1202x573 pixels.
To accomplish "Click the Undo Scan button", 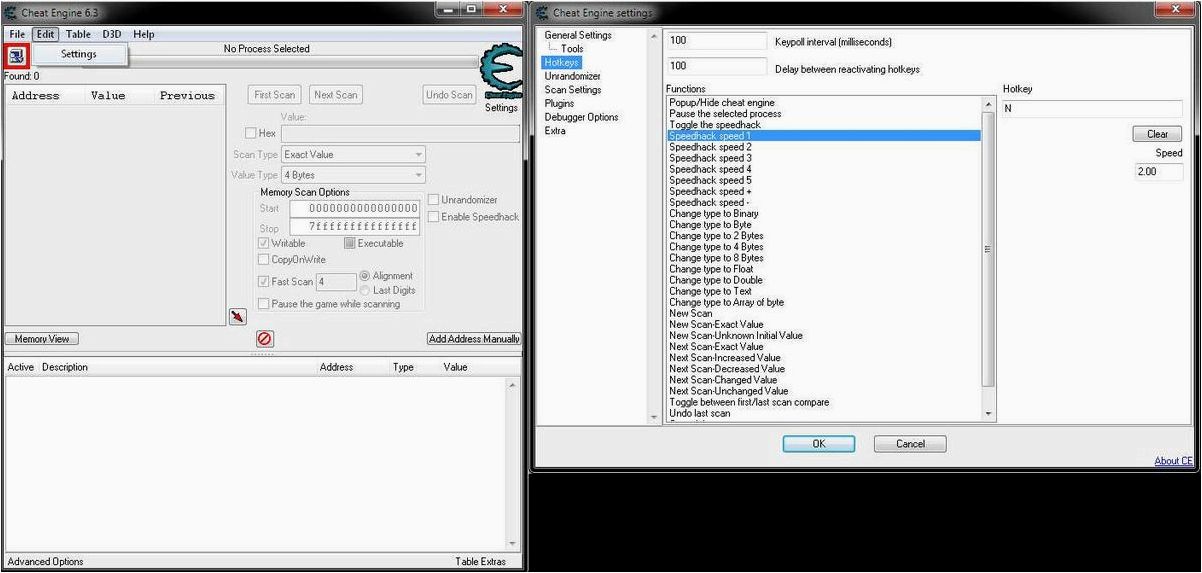I will [449, 95].
